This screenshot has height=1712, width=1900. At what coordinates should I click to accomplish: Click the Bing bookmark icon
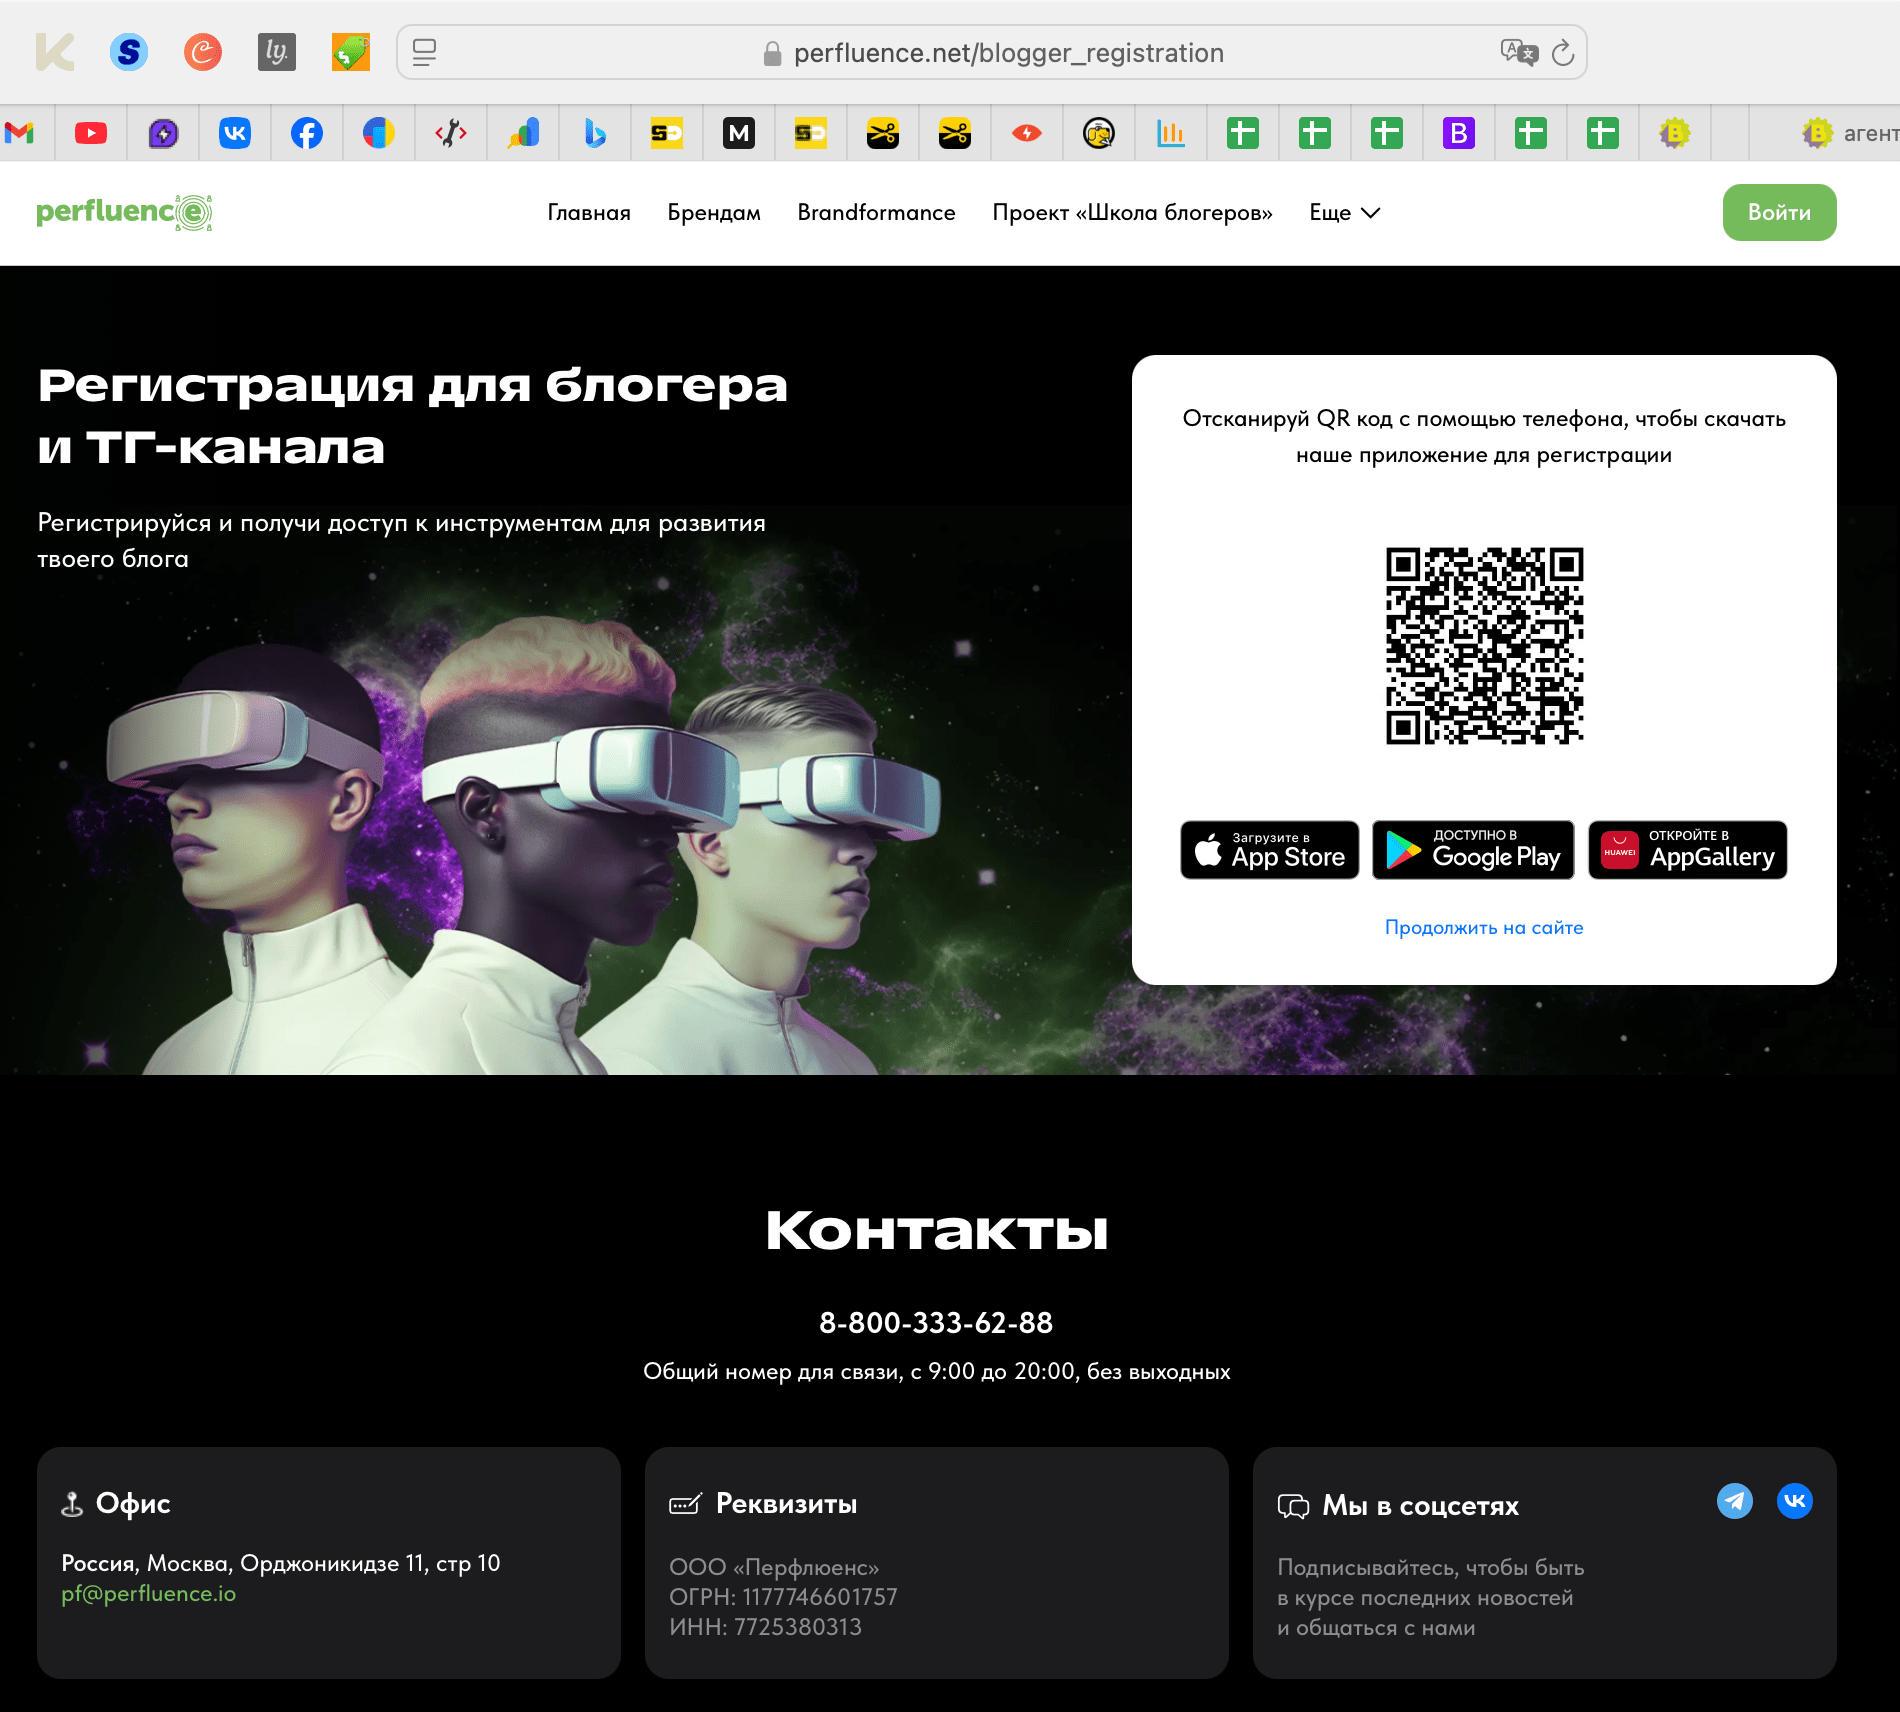(x=595, y=133)
